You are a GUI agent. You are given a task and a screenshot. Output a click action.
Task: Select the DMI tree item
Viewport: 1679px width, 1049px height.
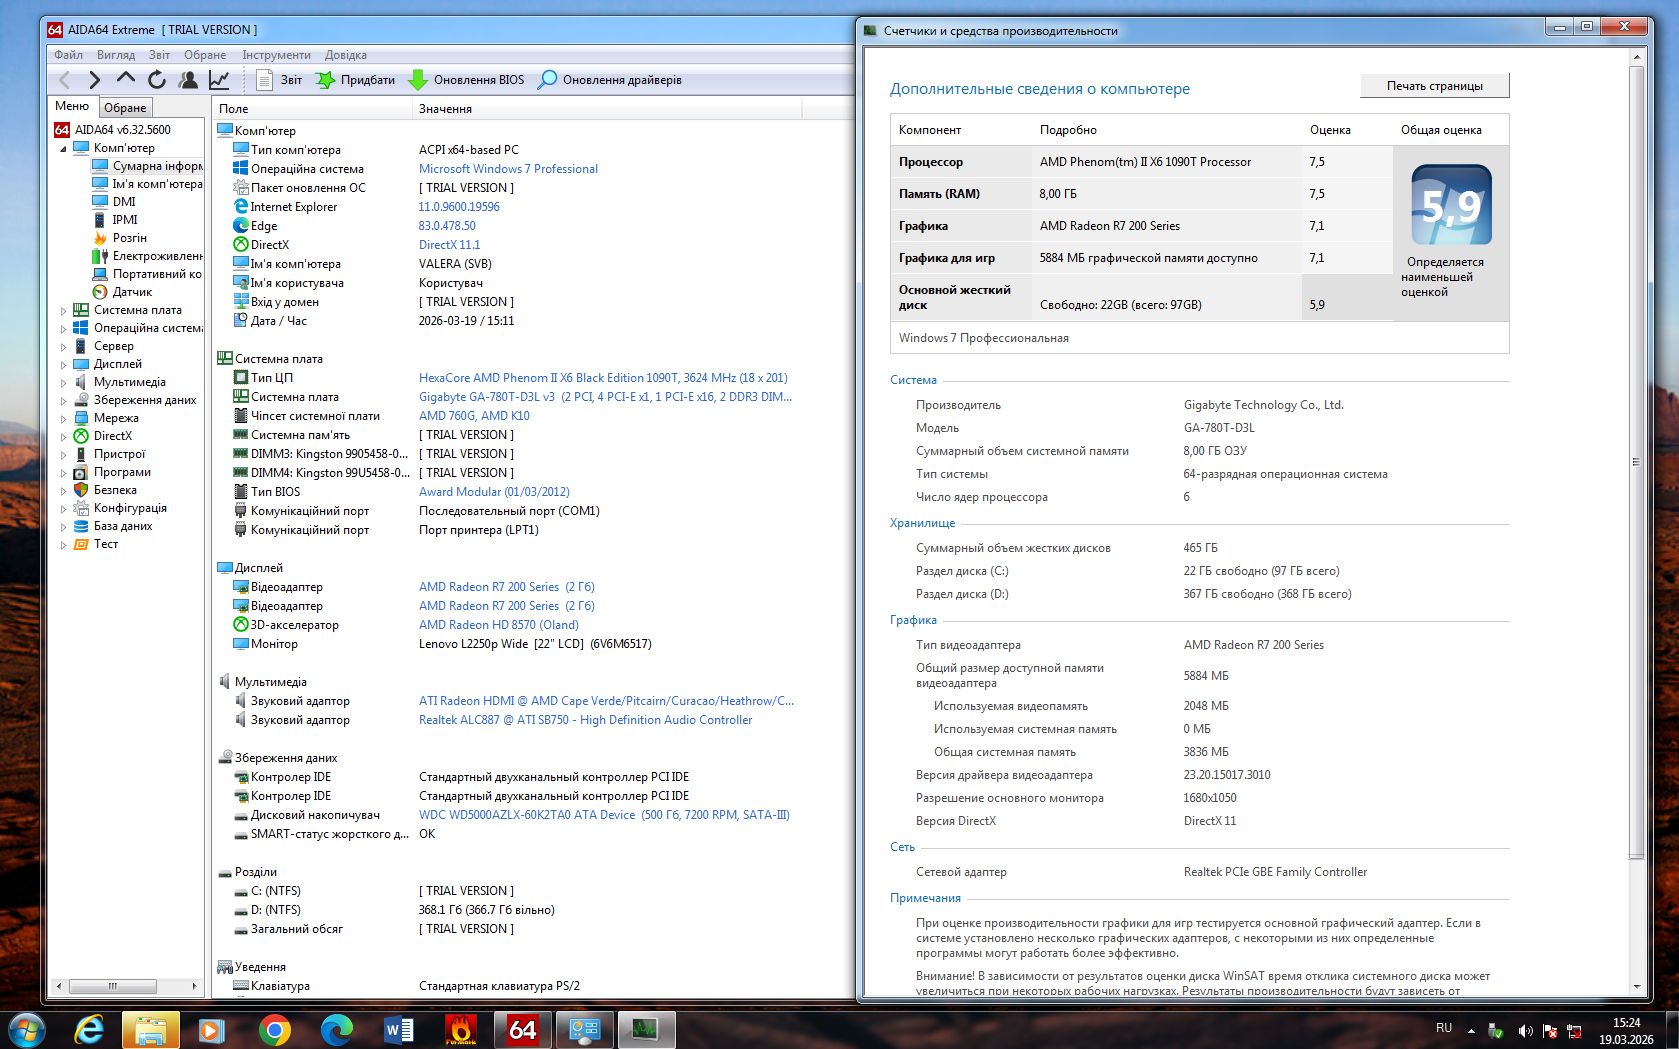tap(124, 201)
